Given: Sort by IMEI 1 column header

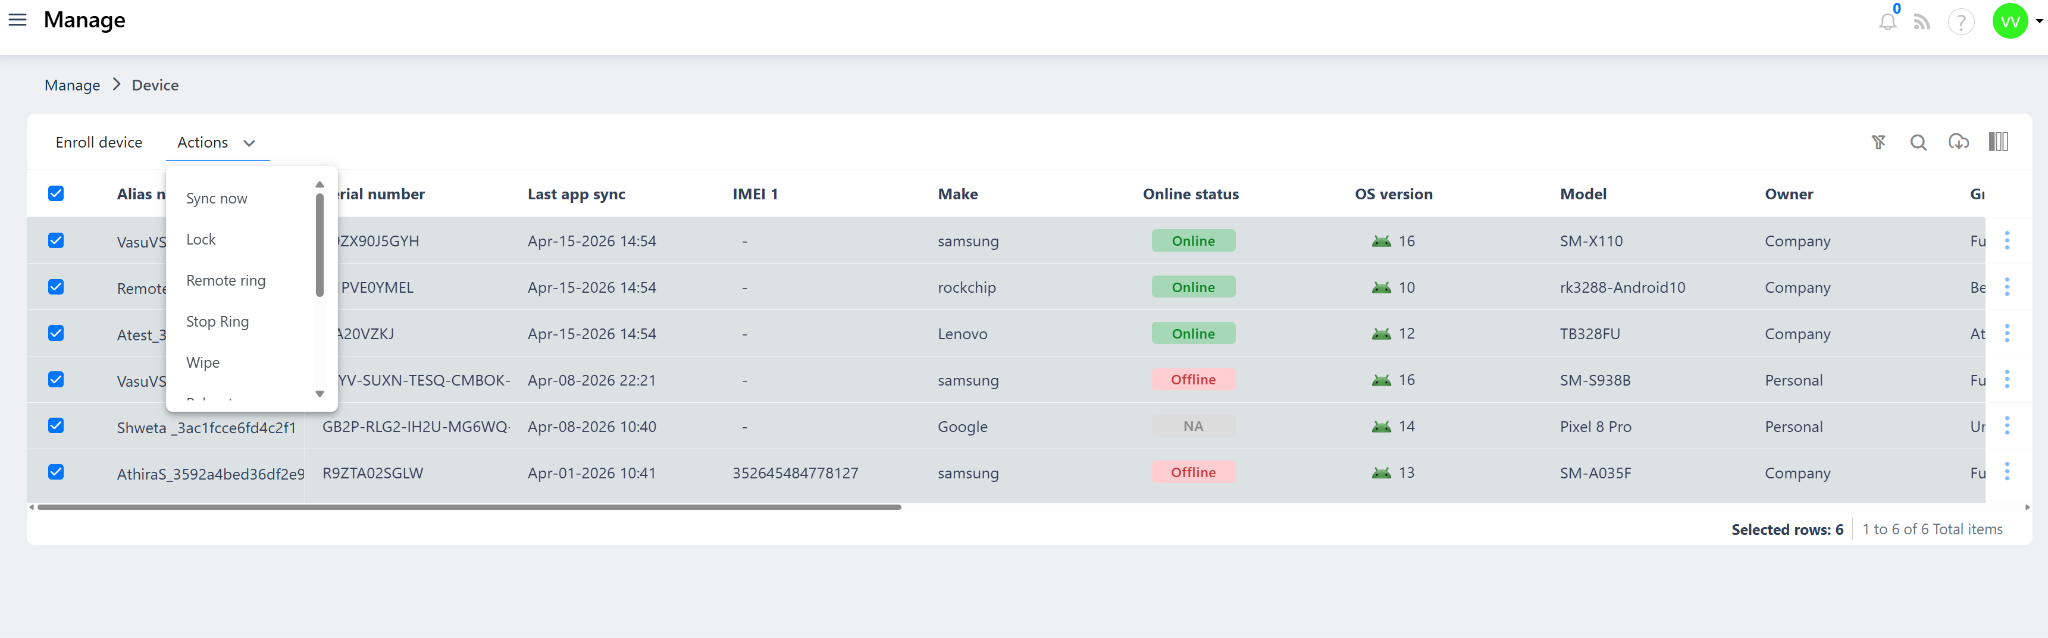Looking at the screenshot, I should coord(755,194).
